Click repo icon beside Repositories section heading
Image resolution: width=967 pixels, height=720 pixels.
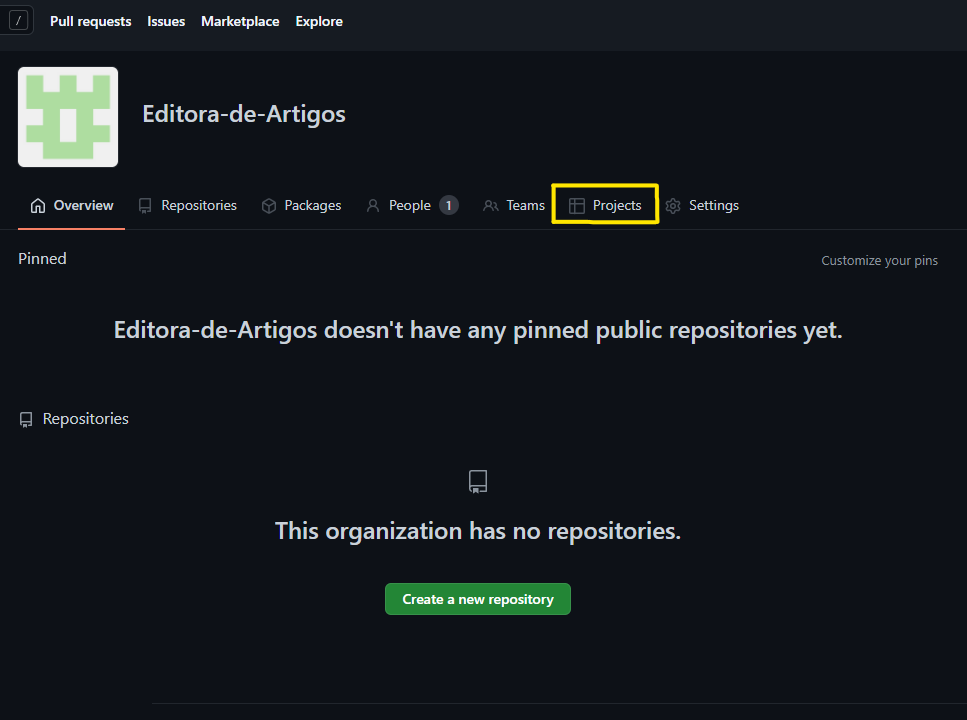(x=26, y=420)
